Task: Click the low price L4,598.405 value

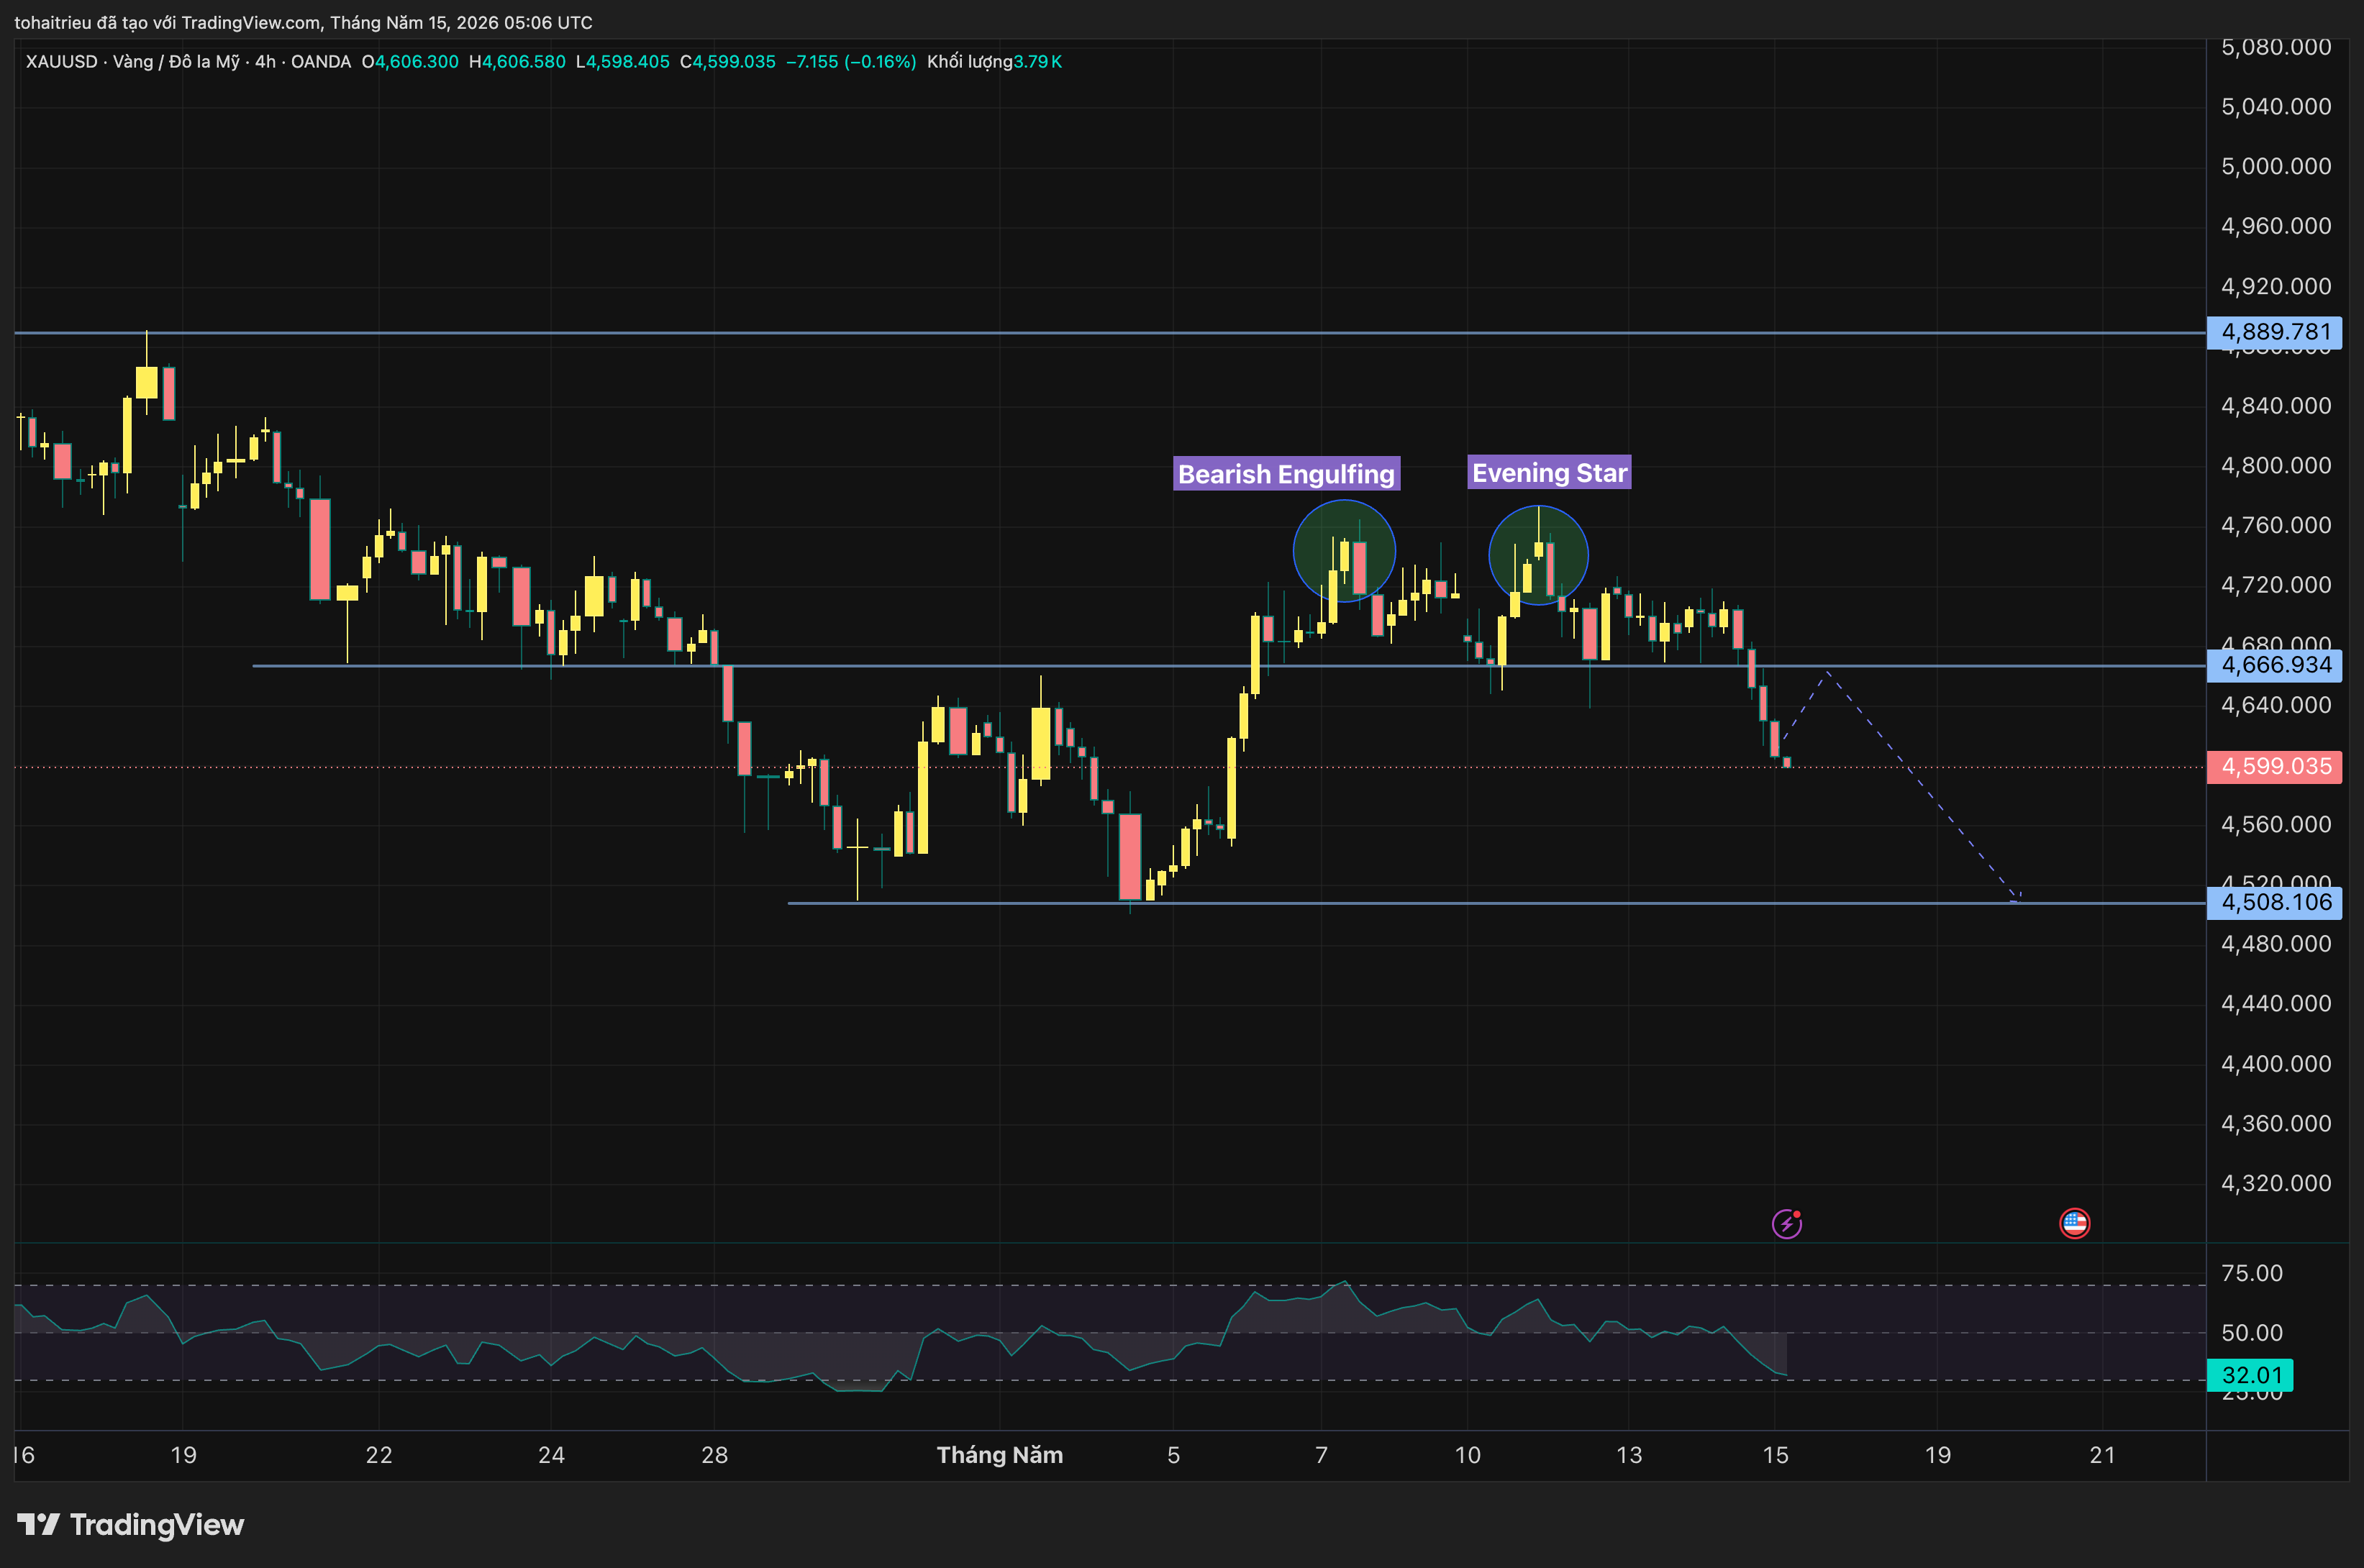Action: [623, 61]
